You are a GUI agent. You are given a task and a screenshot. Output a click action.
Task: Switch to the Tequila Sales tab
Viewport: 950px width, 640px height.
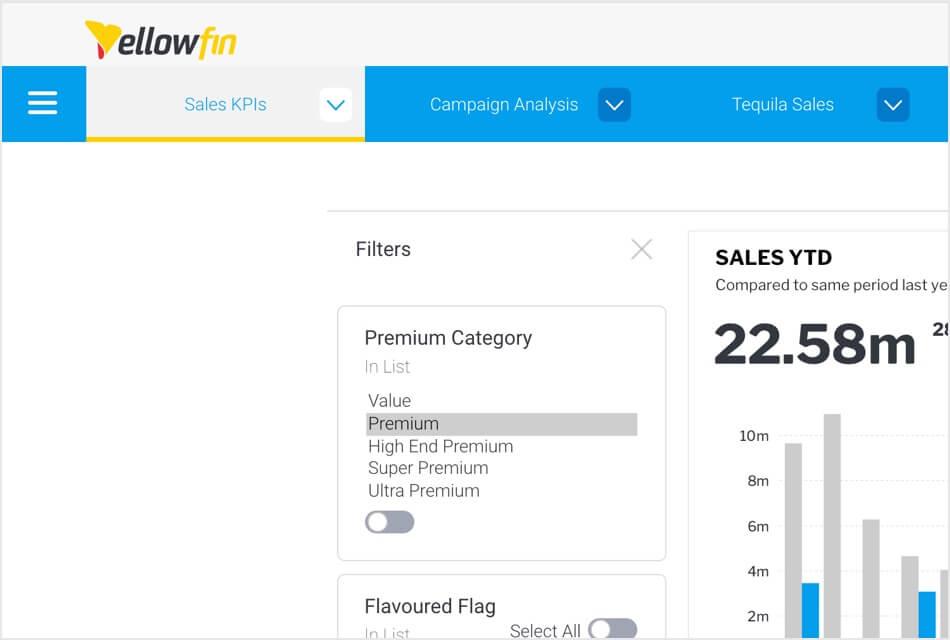pyautogui.click(x=784, y=104)
